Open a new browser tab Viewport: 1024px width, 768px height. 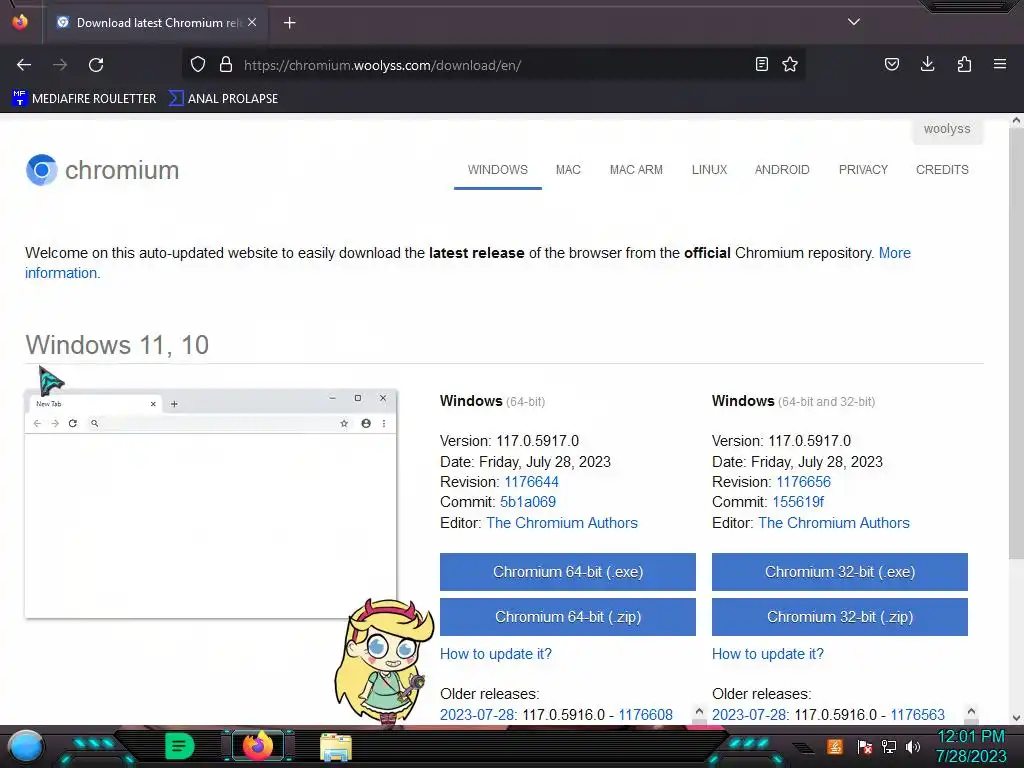[289, 23]
